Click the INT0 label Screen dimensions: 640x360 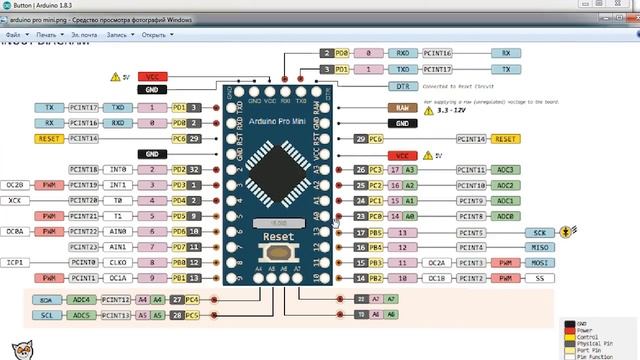(118, 169)
